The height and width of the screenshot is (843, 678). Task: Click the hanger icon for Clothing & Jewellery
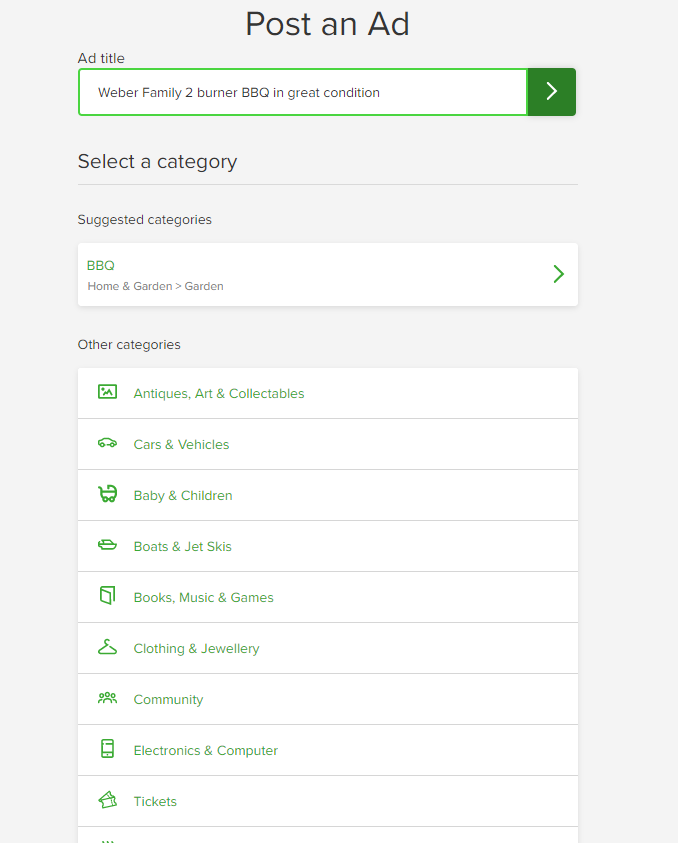pos(108,647)
